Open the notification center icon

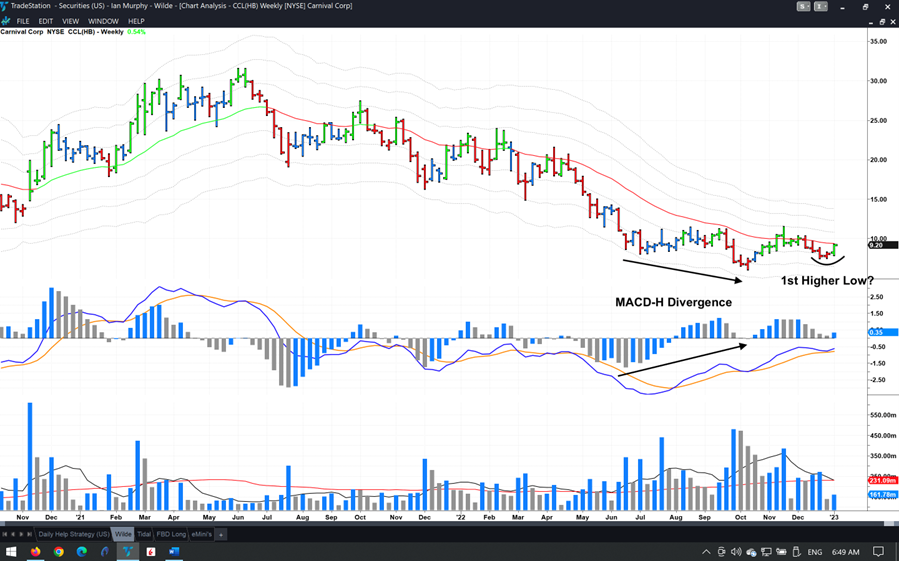[878, 552]
